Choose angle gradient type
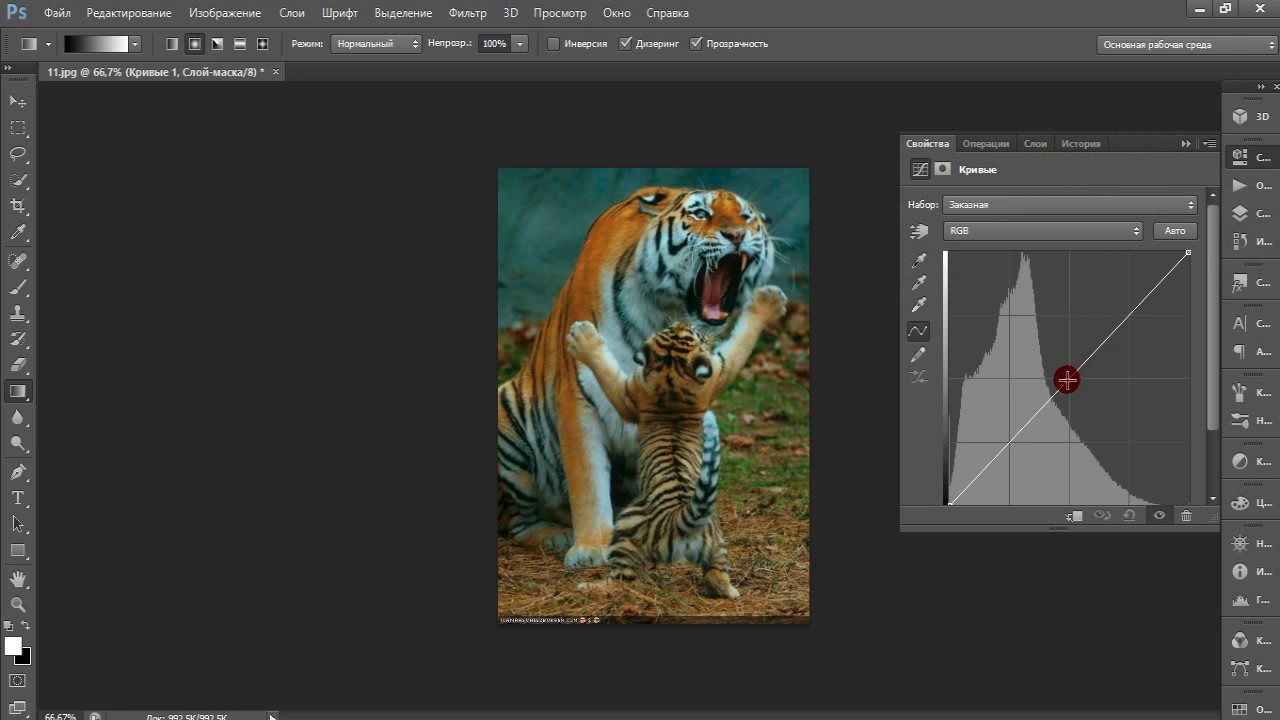Screen dimensions: 1280x720 point(217,44)
